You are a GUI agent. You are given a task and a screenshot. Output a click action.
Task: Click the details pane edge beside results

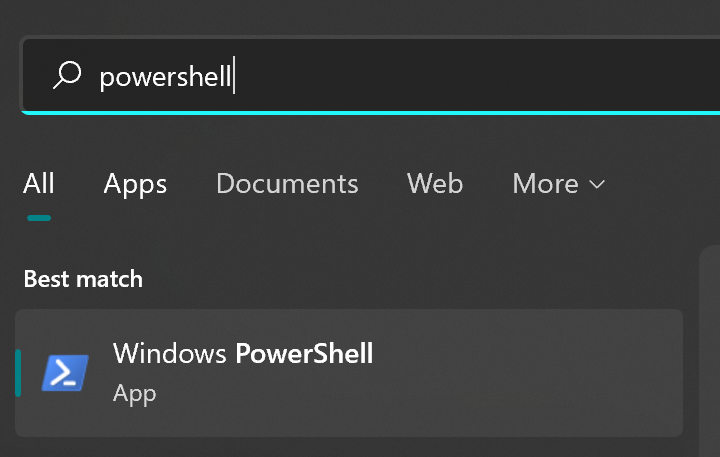point(709,351)
